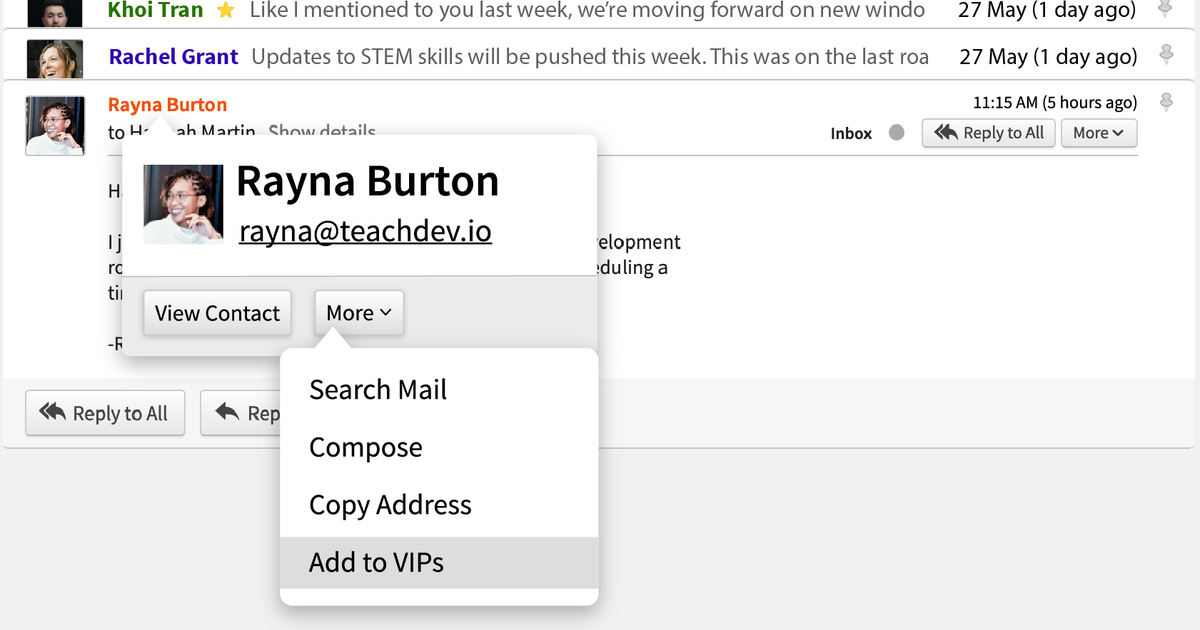Screen dimensions: 1200x630
Task: Choose Compose from the contact menu
Action: coord(366,447)
